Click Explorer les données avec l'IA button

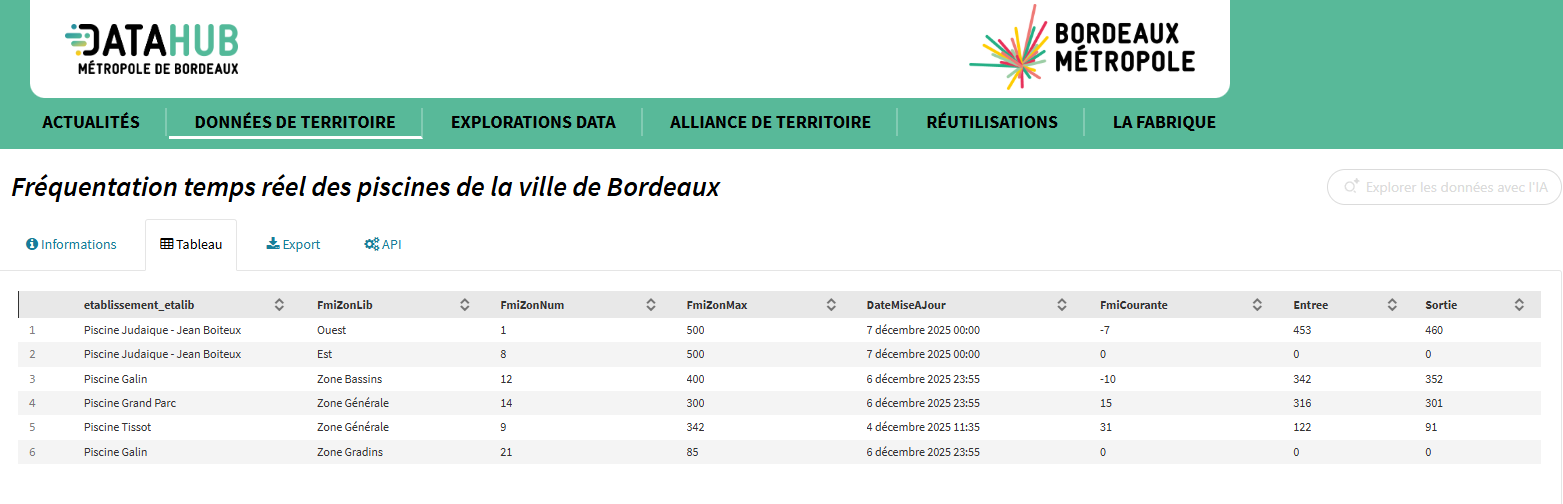click(1444, 187)
